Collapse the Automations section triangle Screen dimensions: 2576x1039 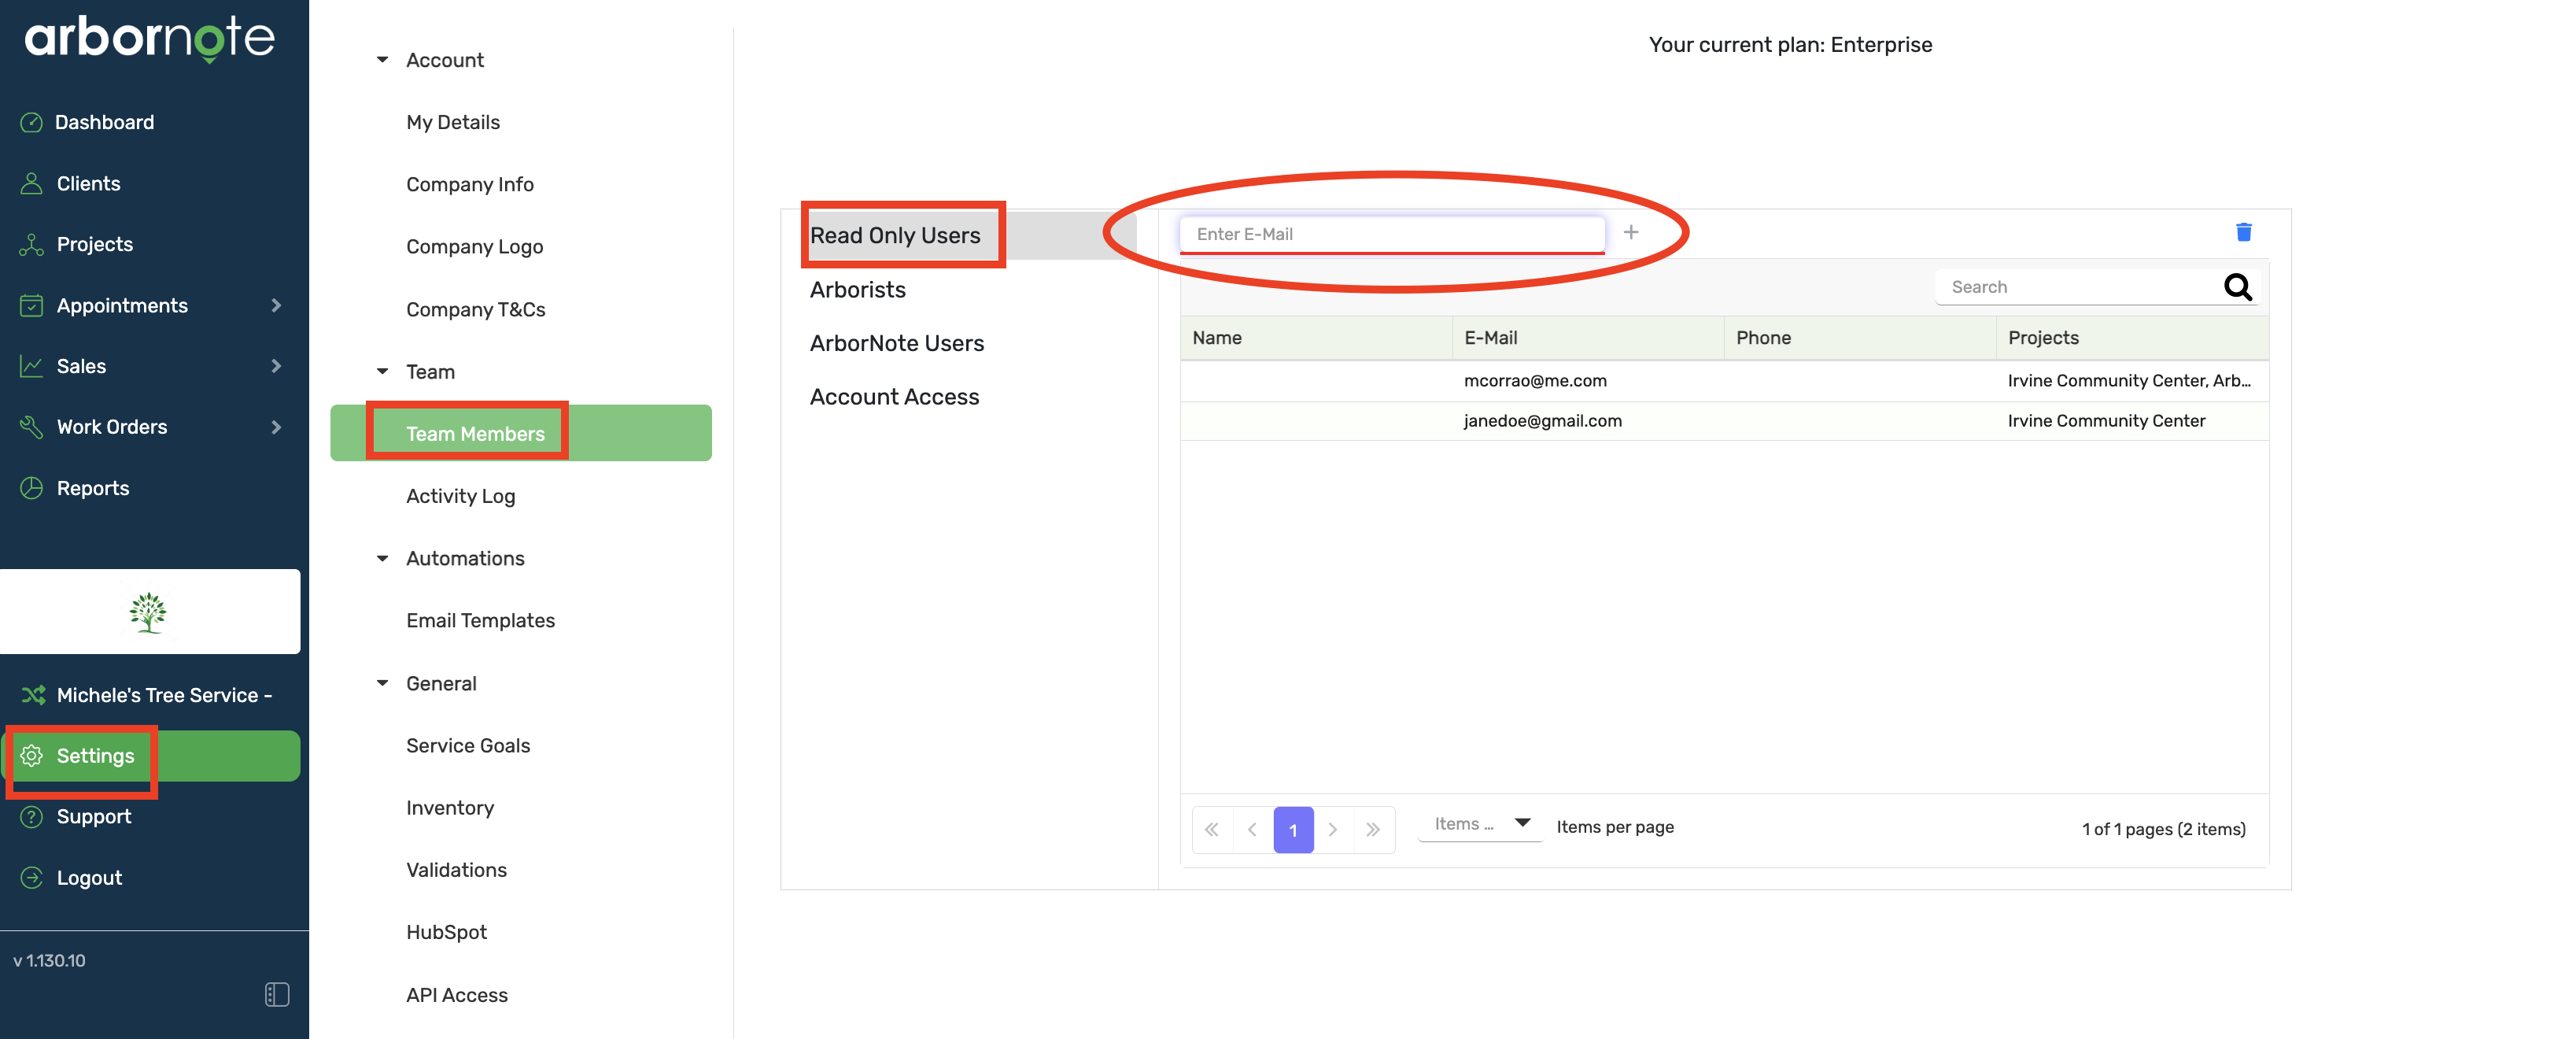click(x=382, y=558)
